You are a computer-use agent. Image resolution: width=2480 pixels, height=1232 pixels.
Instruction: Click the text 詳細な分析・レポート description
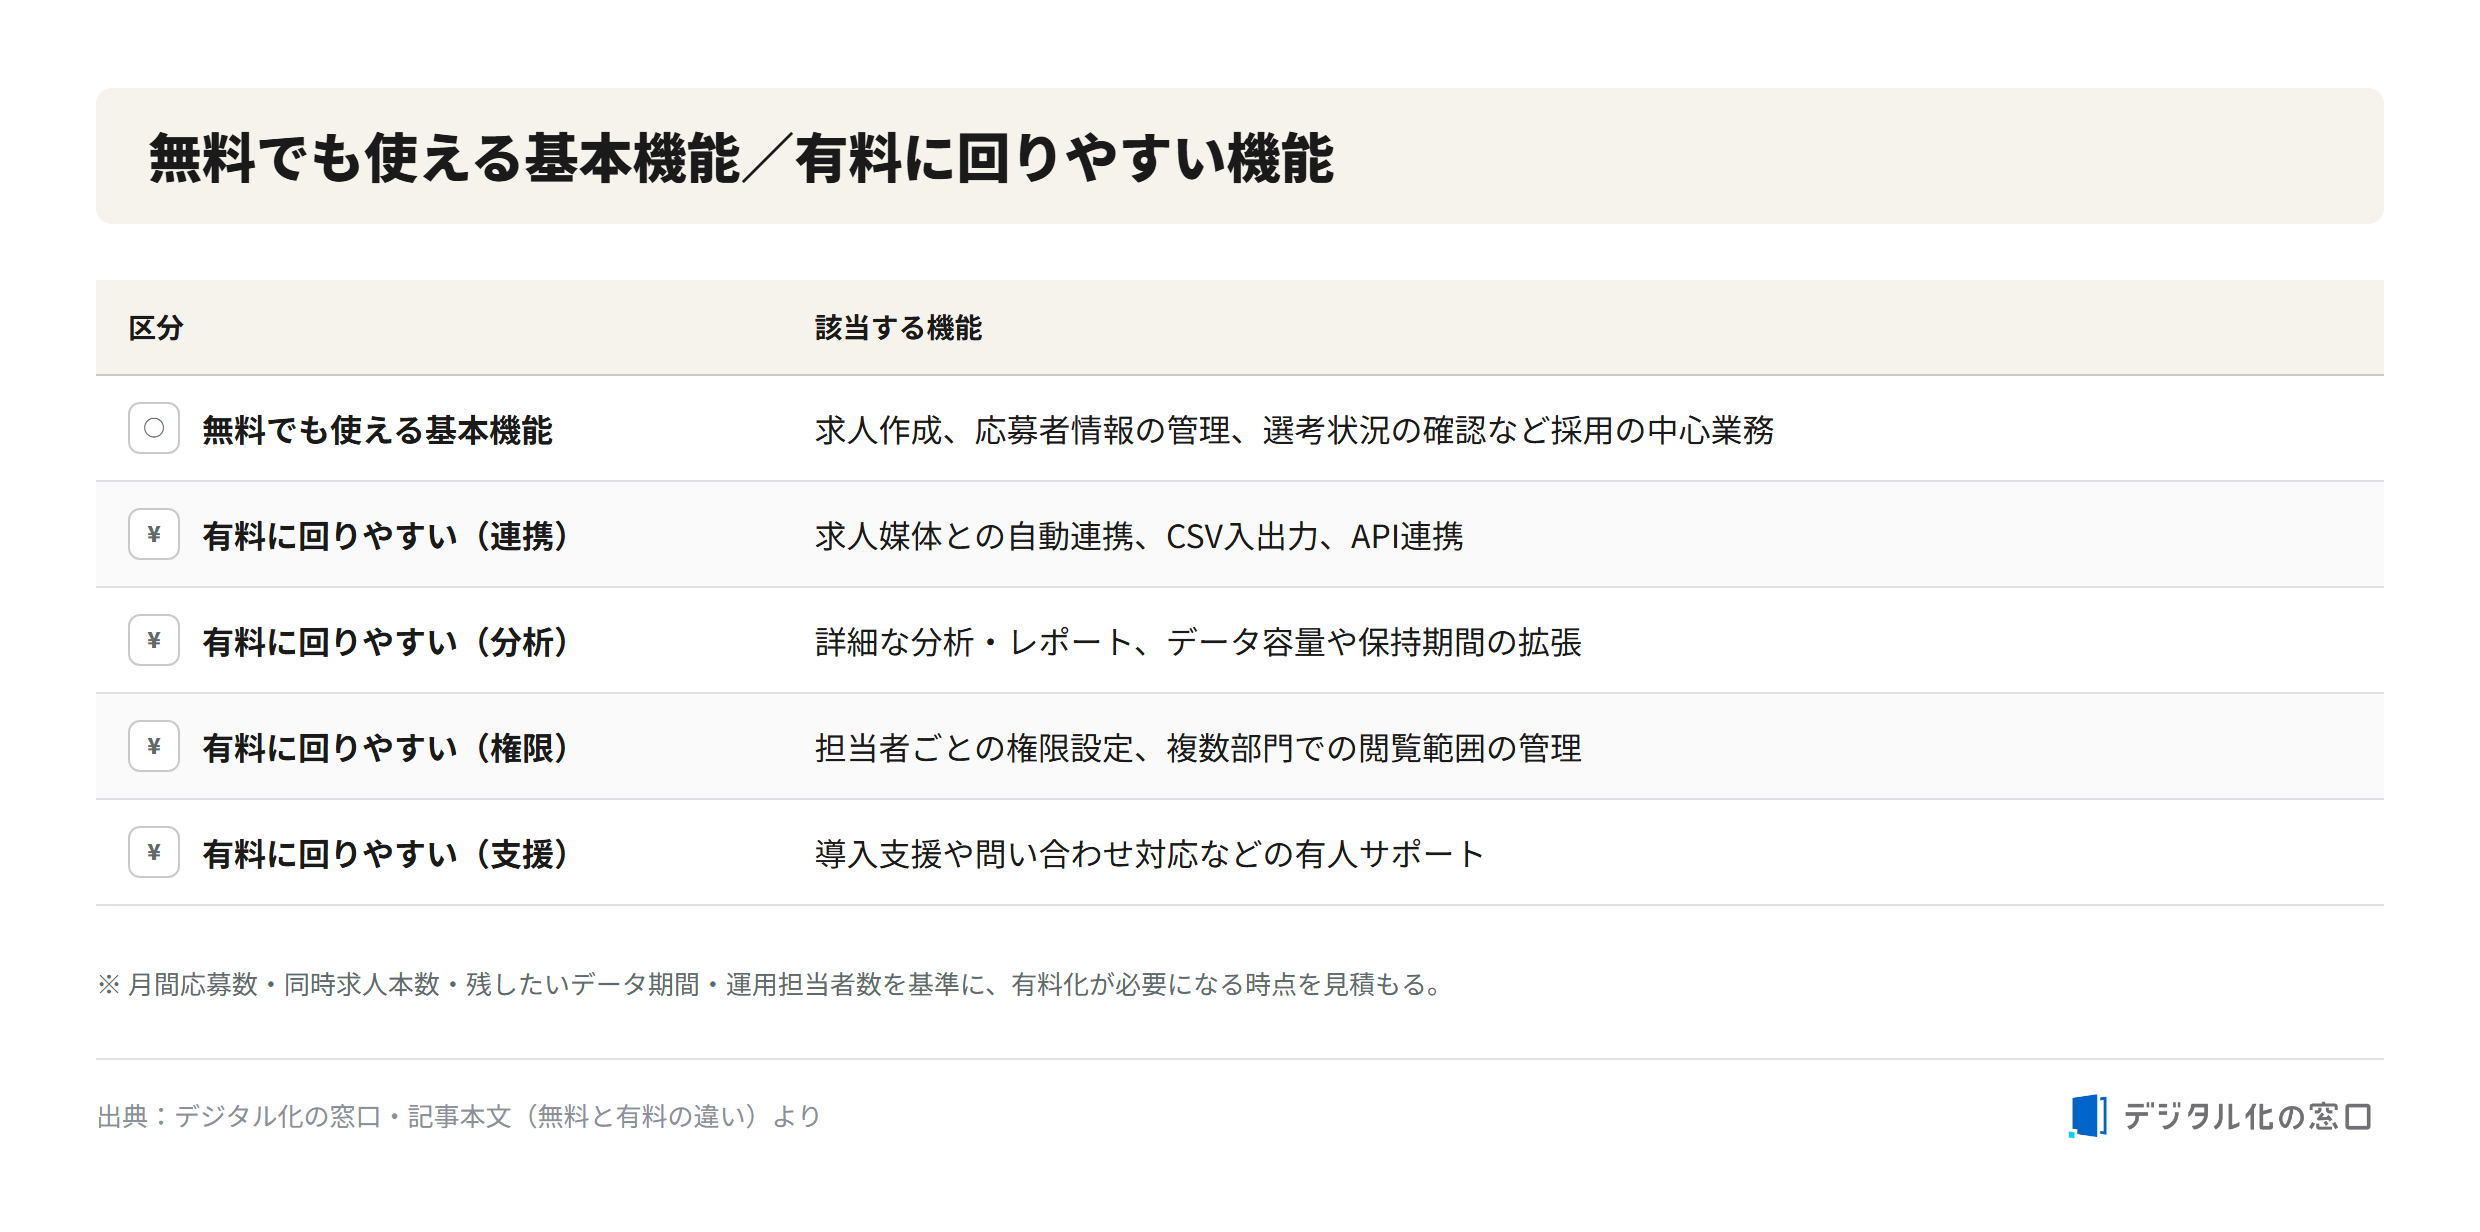pyautogui.click(x=1198, y=642)
